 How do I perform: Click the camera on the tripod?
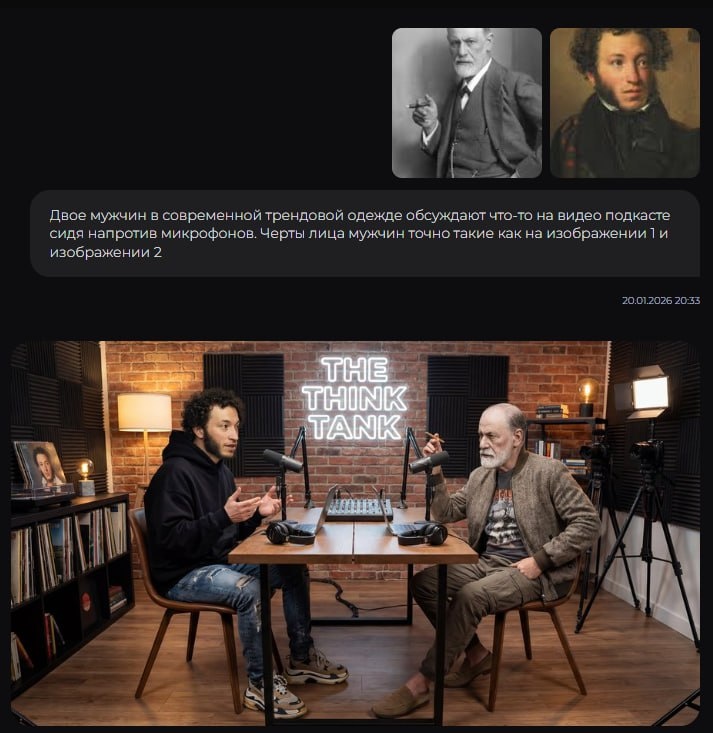(646, 453)
